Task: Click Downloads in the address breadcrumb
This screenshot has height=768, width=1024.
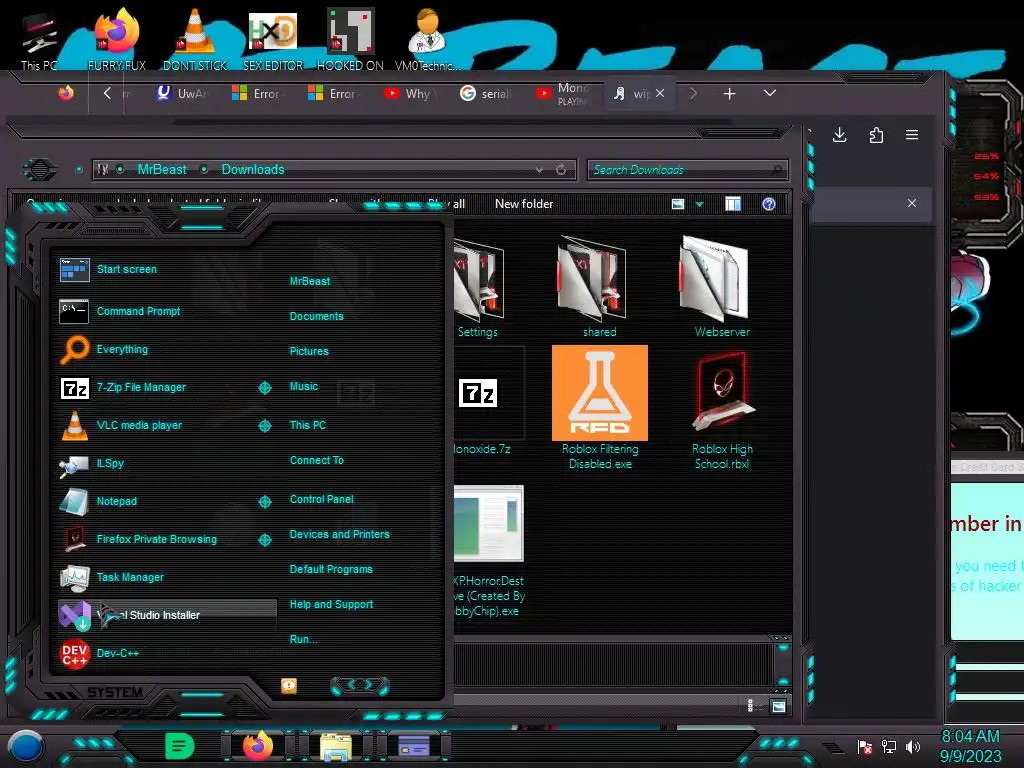Action: point(253,170)
